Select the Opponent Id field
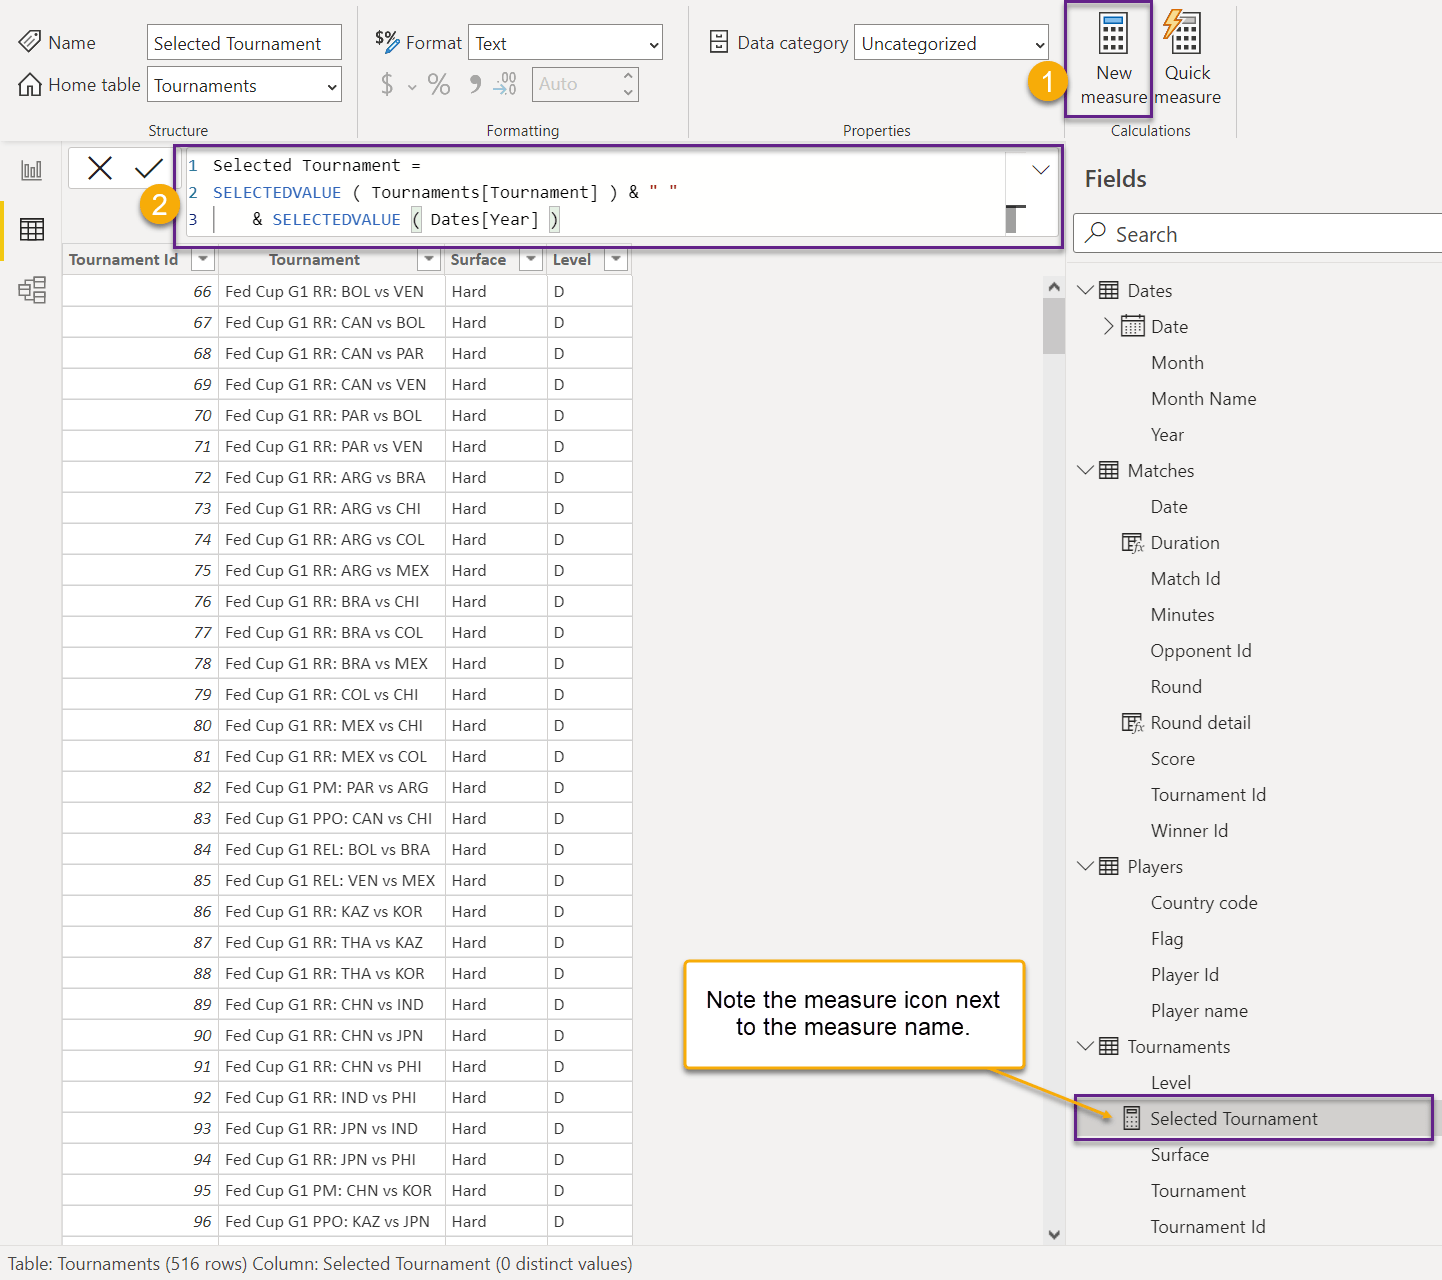Screen dimensions: 1442x1280 tap(1201, 650)
